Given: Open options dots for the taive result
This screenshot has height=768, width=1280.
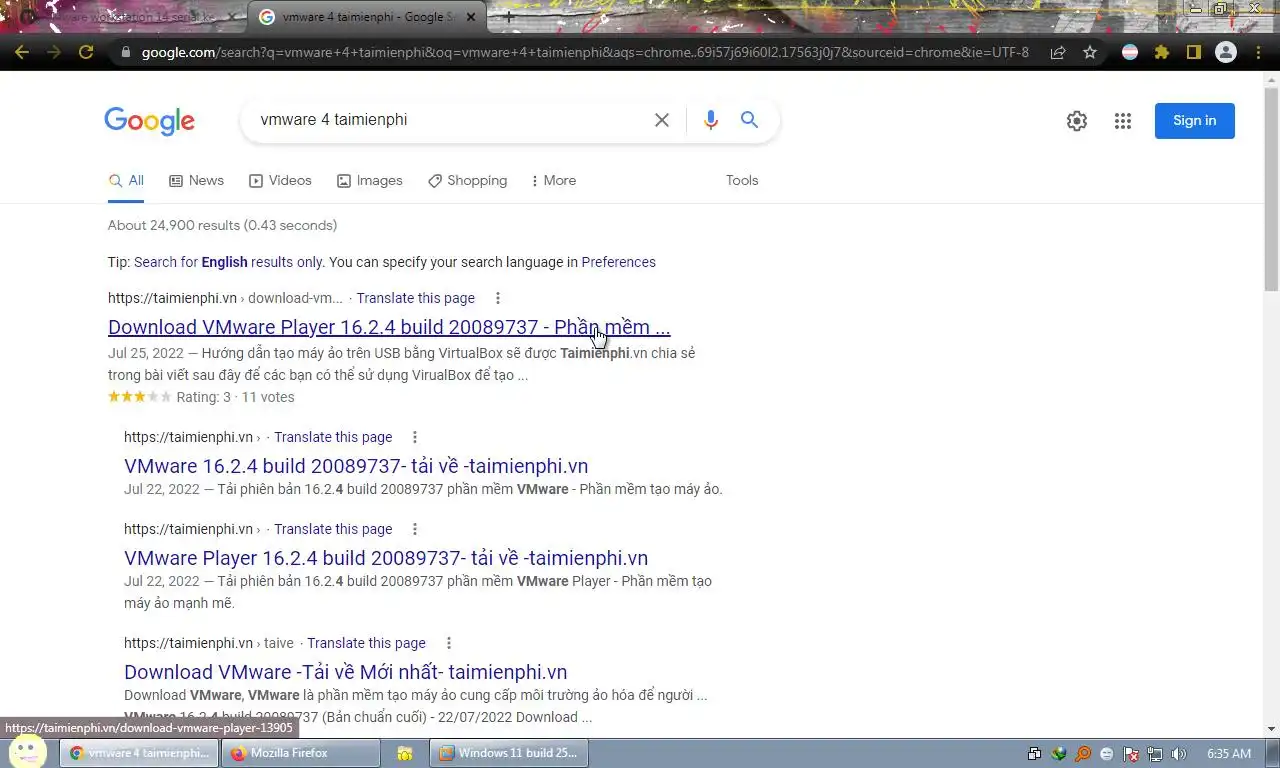Looking at the screenshot, I should coord(448,643).
